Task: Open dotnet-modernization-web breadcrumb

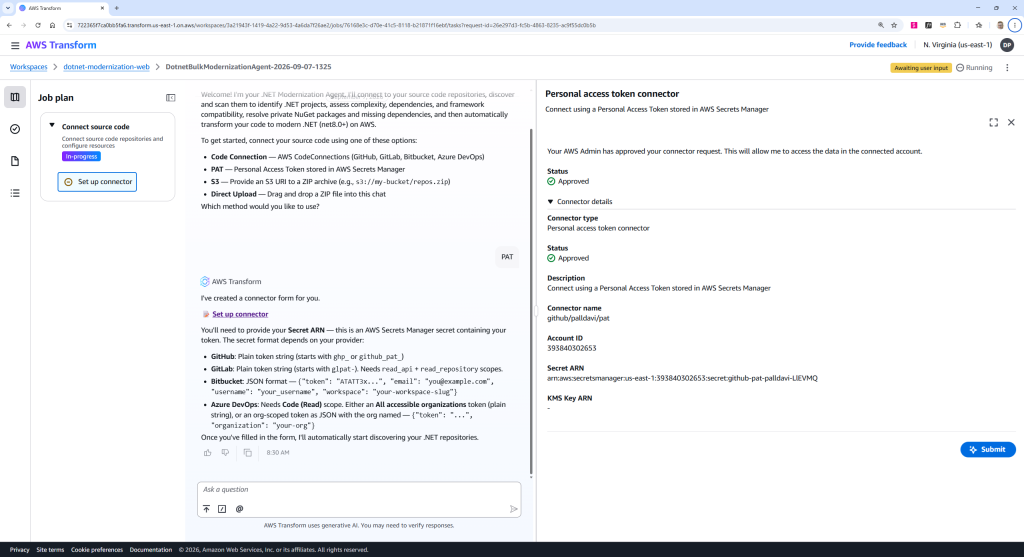Action: tap(106, 67)
